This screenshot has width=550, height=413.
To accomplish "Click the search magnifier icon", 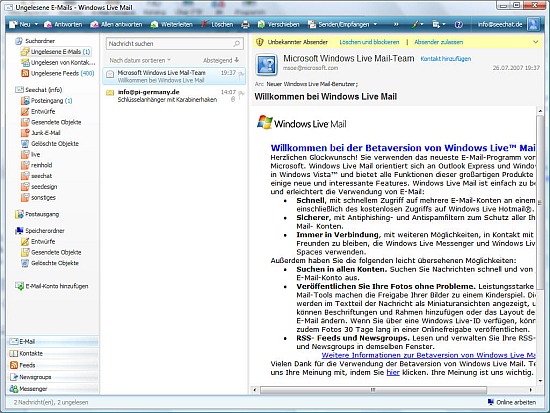I will click(237, 44).
